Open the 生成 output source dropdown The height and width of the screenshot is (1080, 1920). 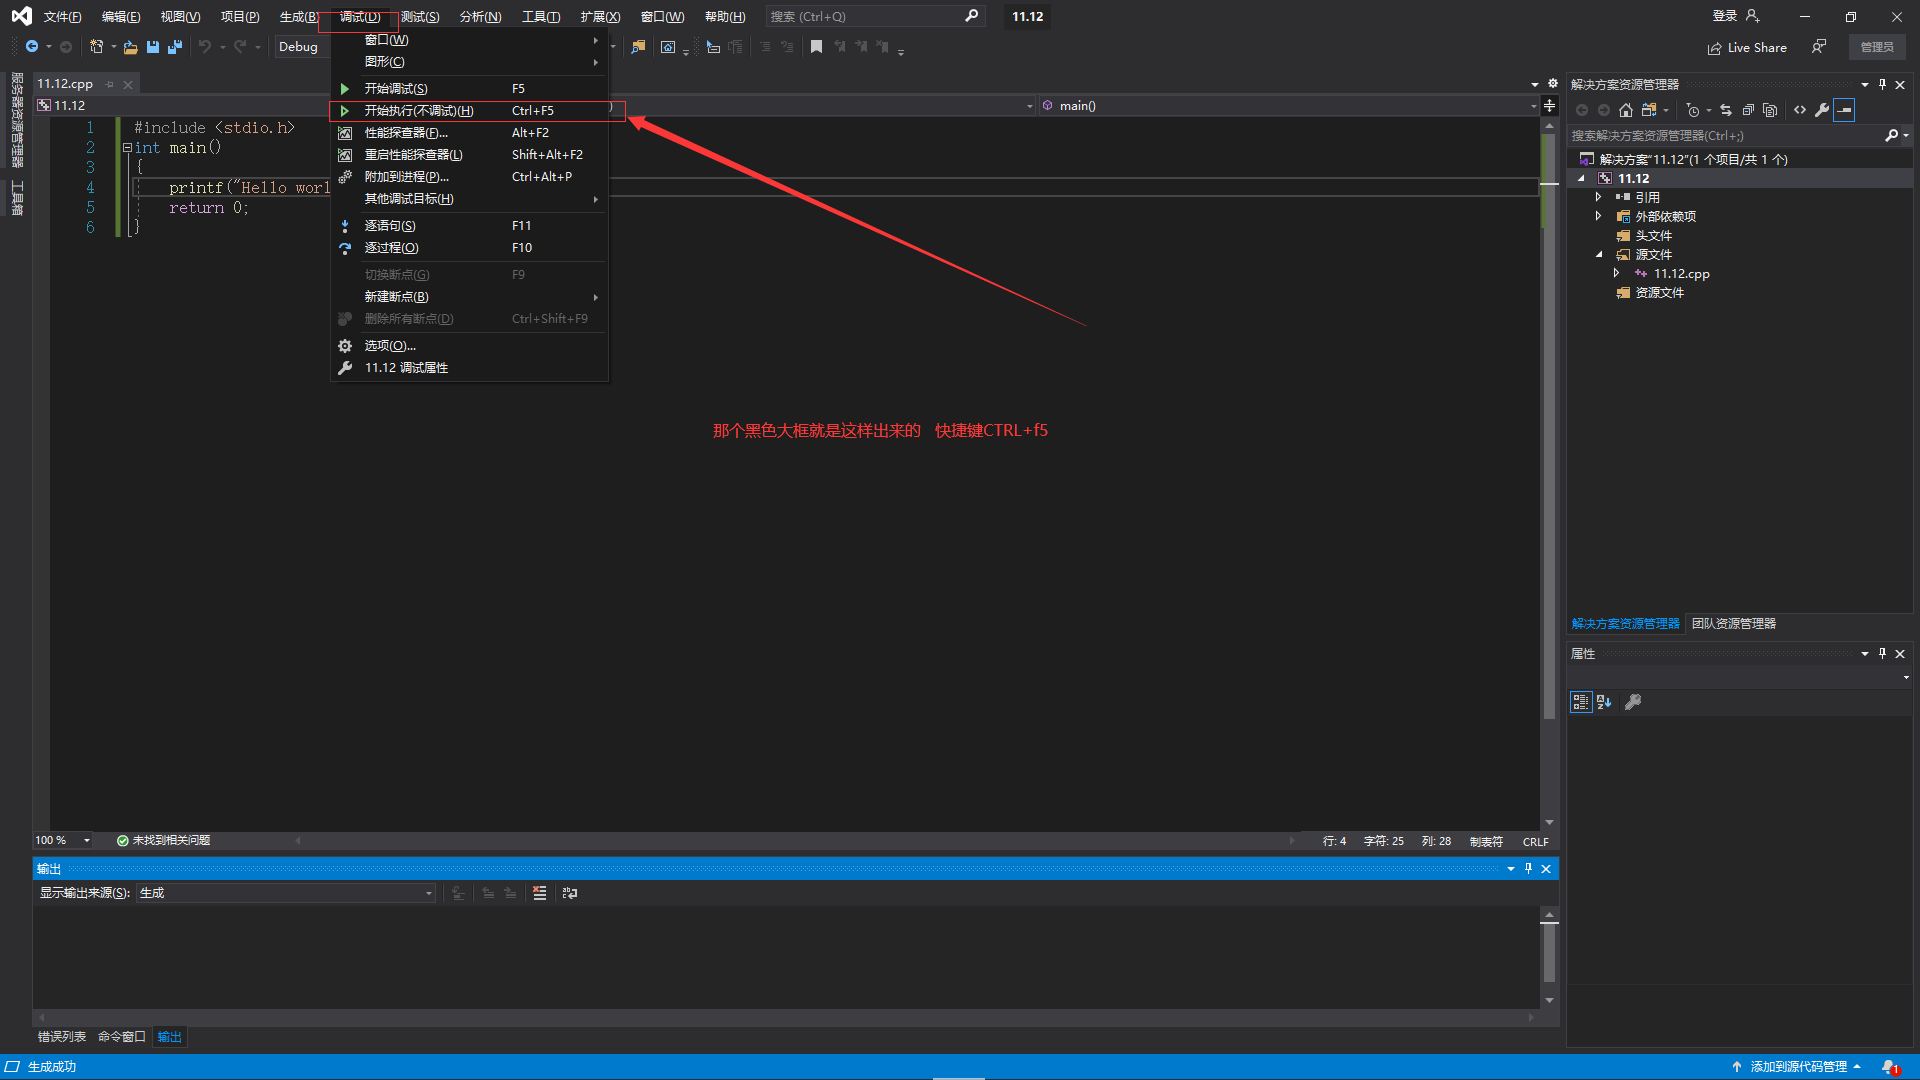(x=286, y=893)
